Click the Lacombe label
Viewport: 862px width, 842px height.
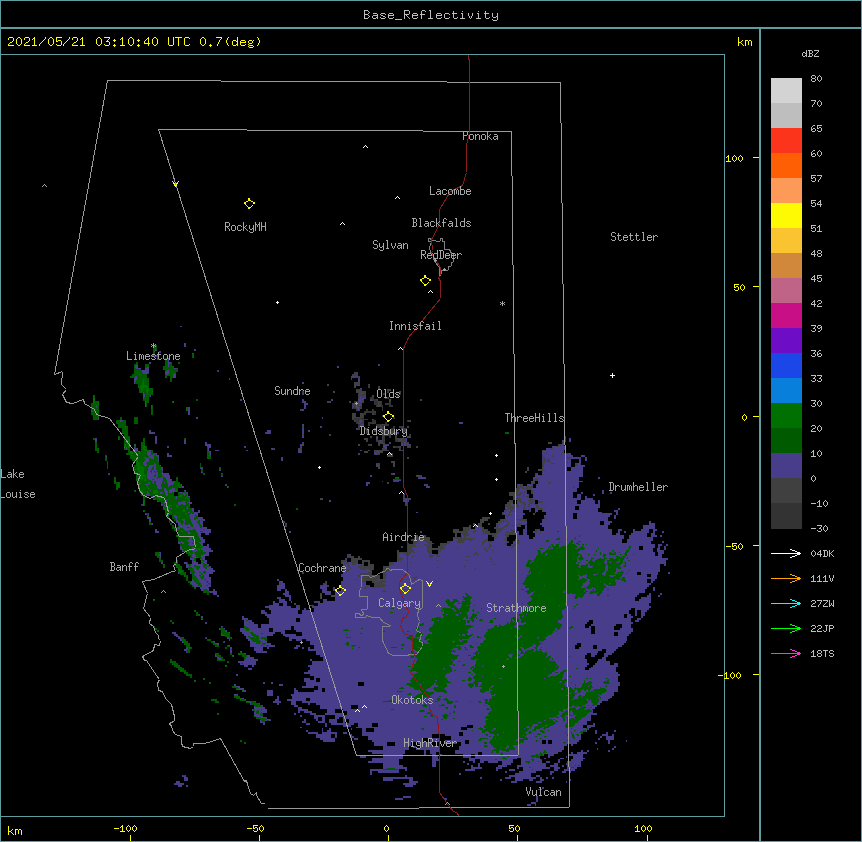pyautogui.click(x=450, y=191)
